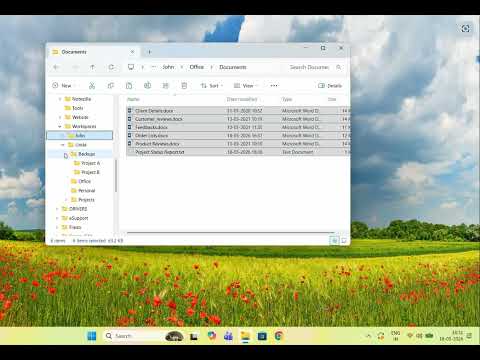Launch Google Chrome from the taskbar
The width and height of the screenshot is (480, 360).
279,336
